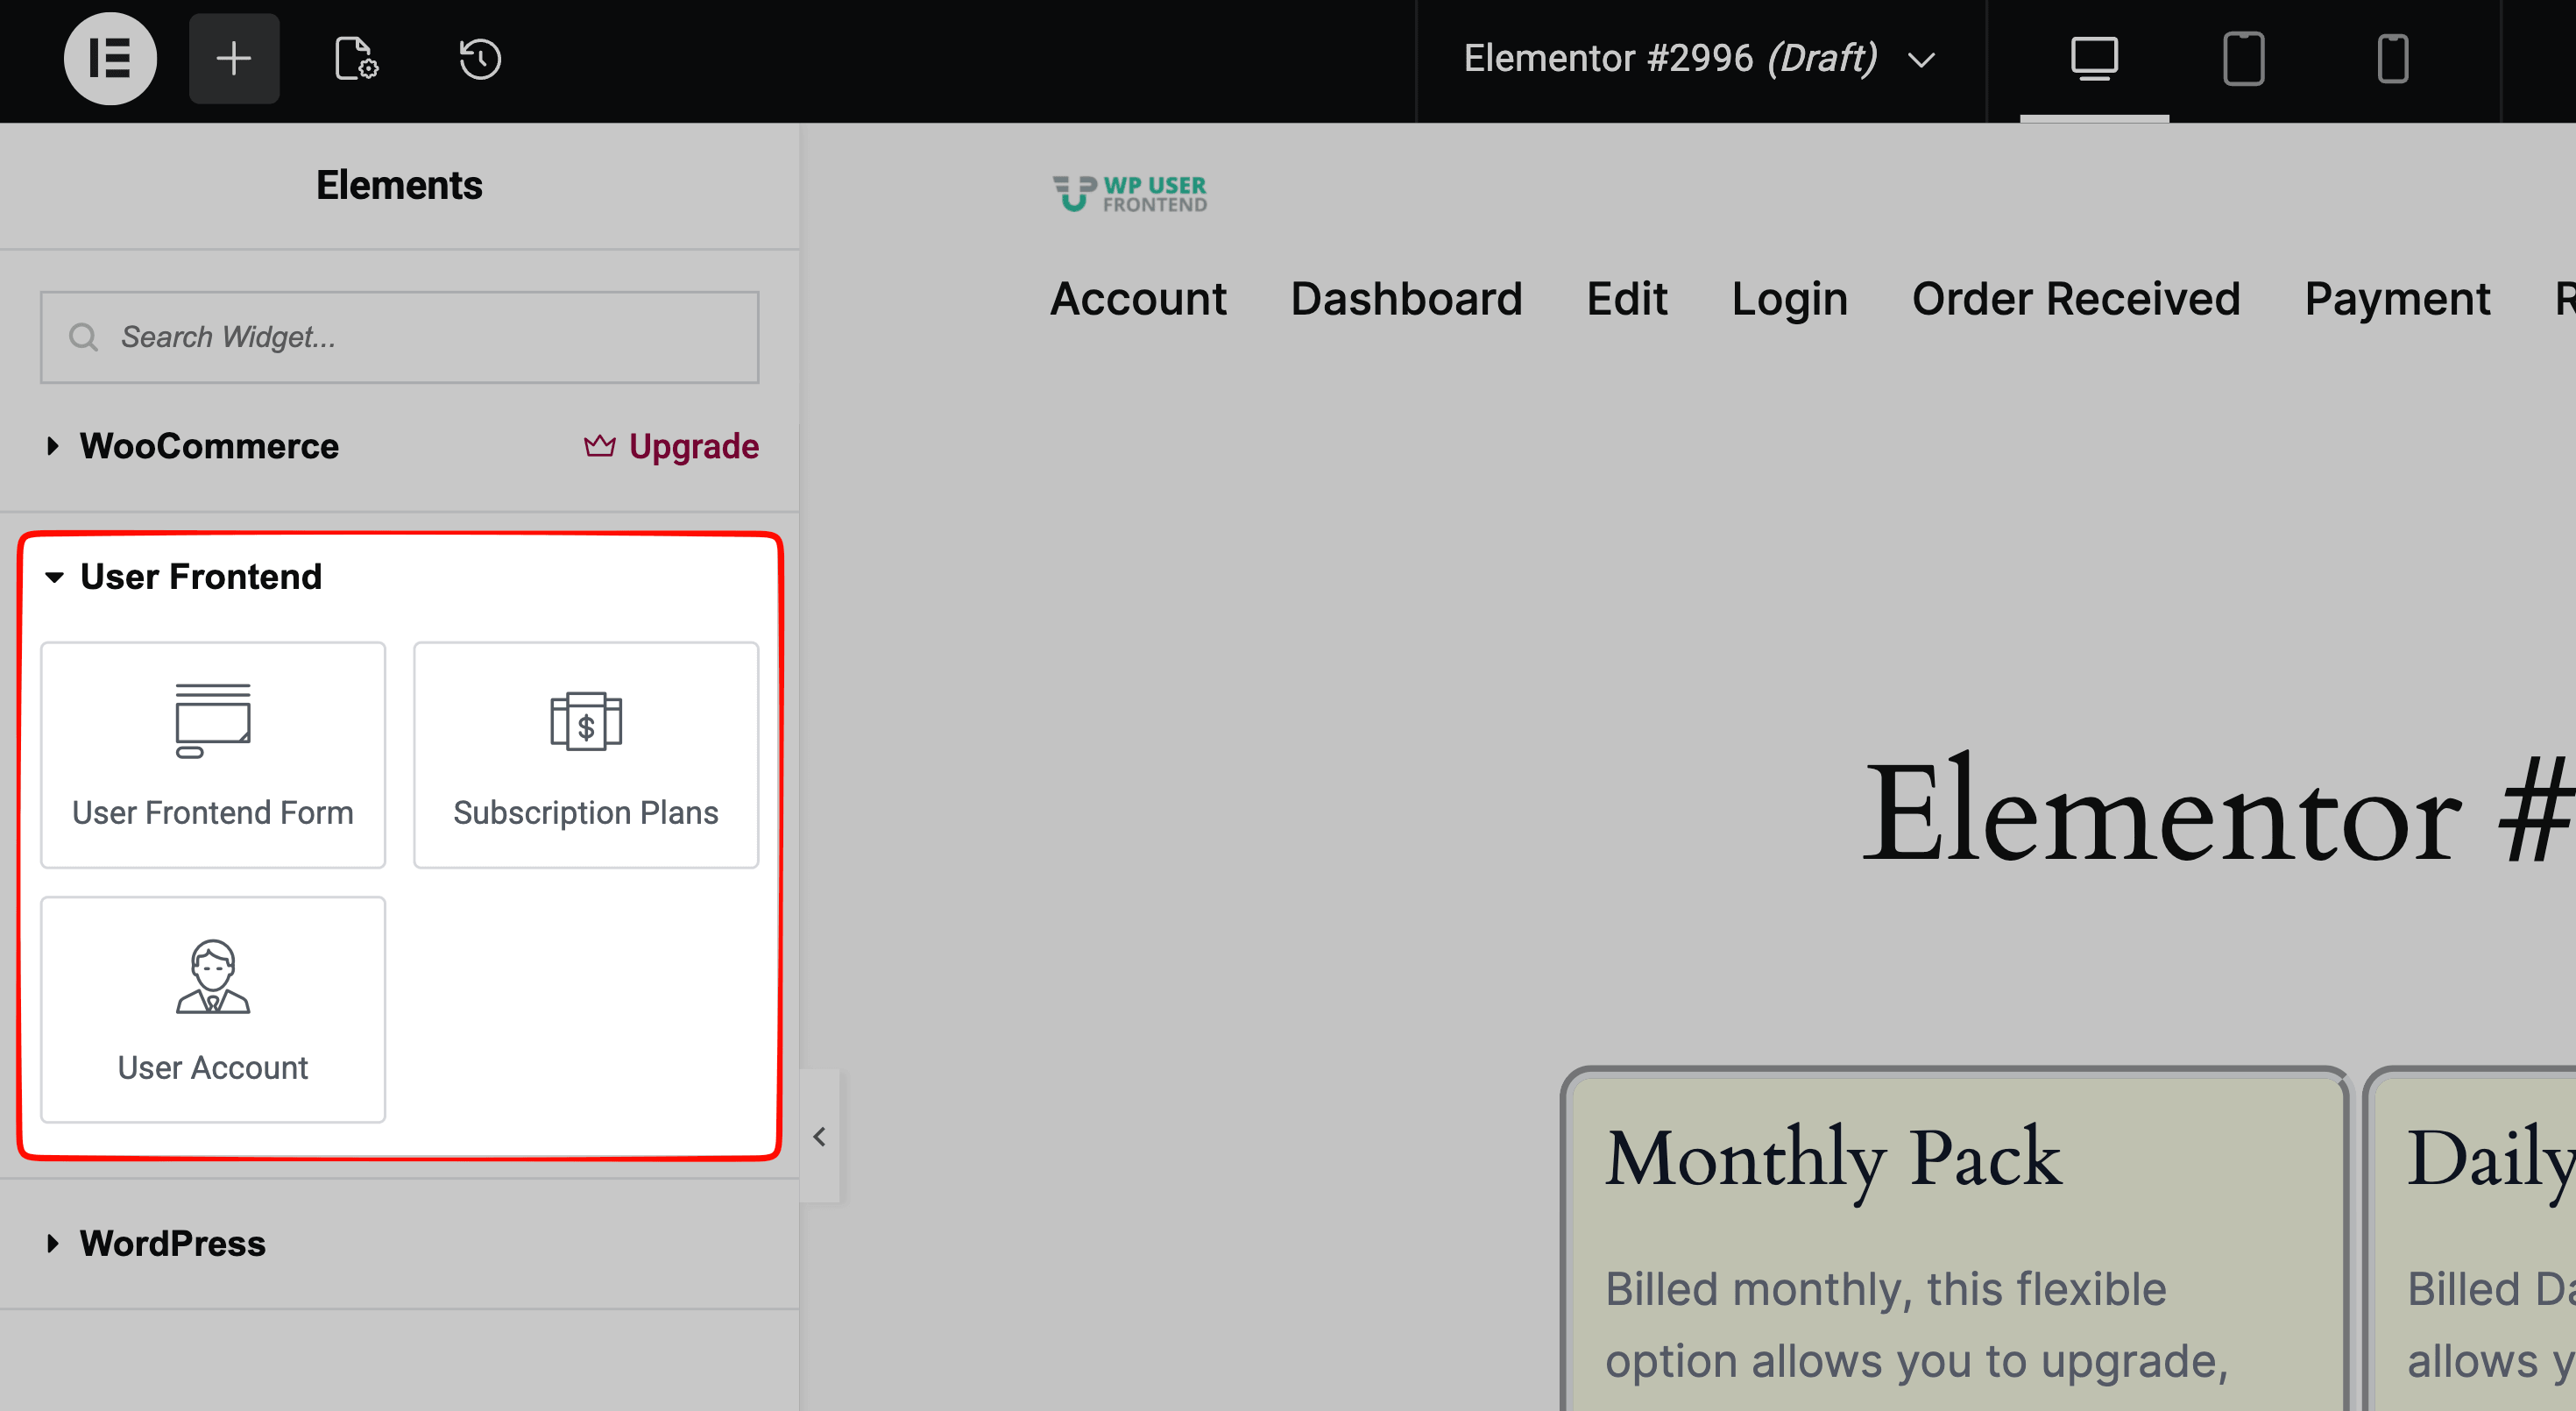Select the User Account widget
The image size is (2576, 1411).
coord(212,1010)
